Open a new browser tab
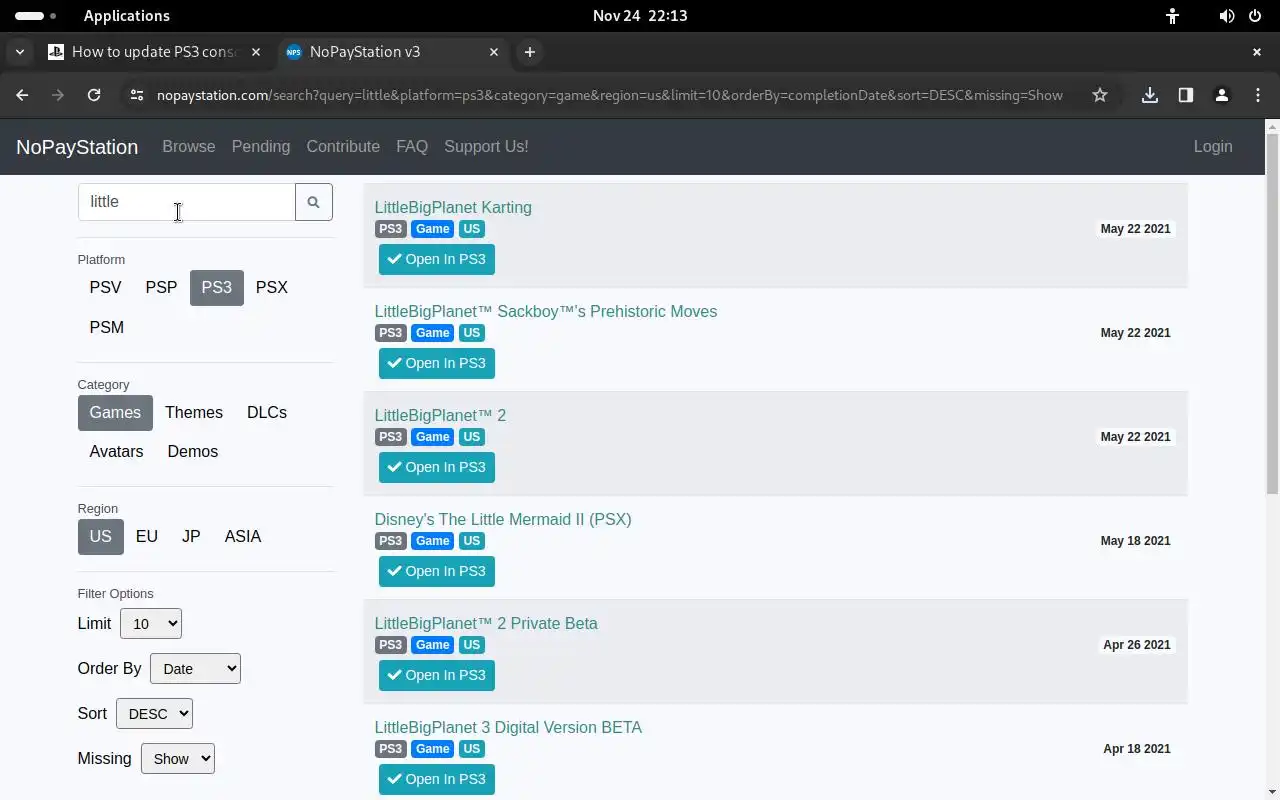Image resolution: width=1280 pixels, height=800 pixels. point(530,52)
